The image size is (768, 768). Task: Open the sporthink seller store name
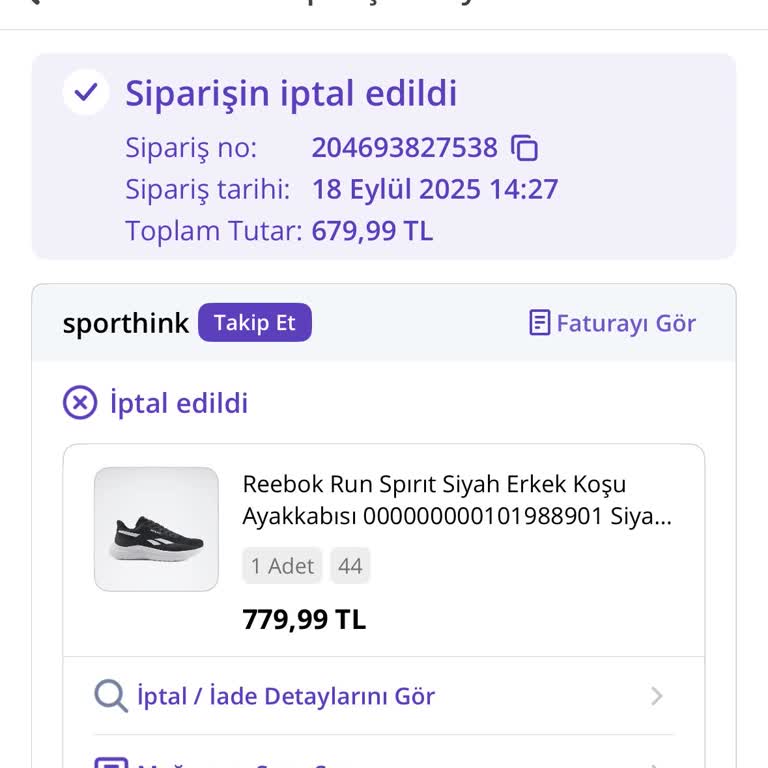pos(125,324)
